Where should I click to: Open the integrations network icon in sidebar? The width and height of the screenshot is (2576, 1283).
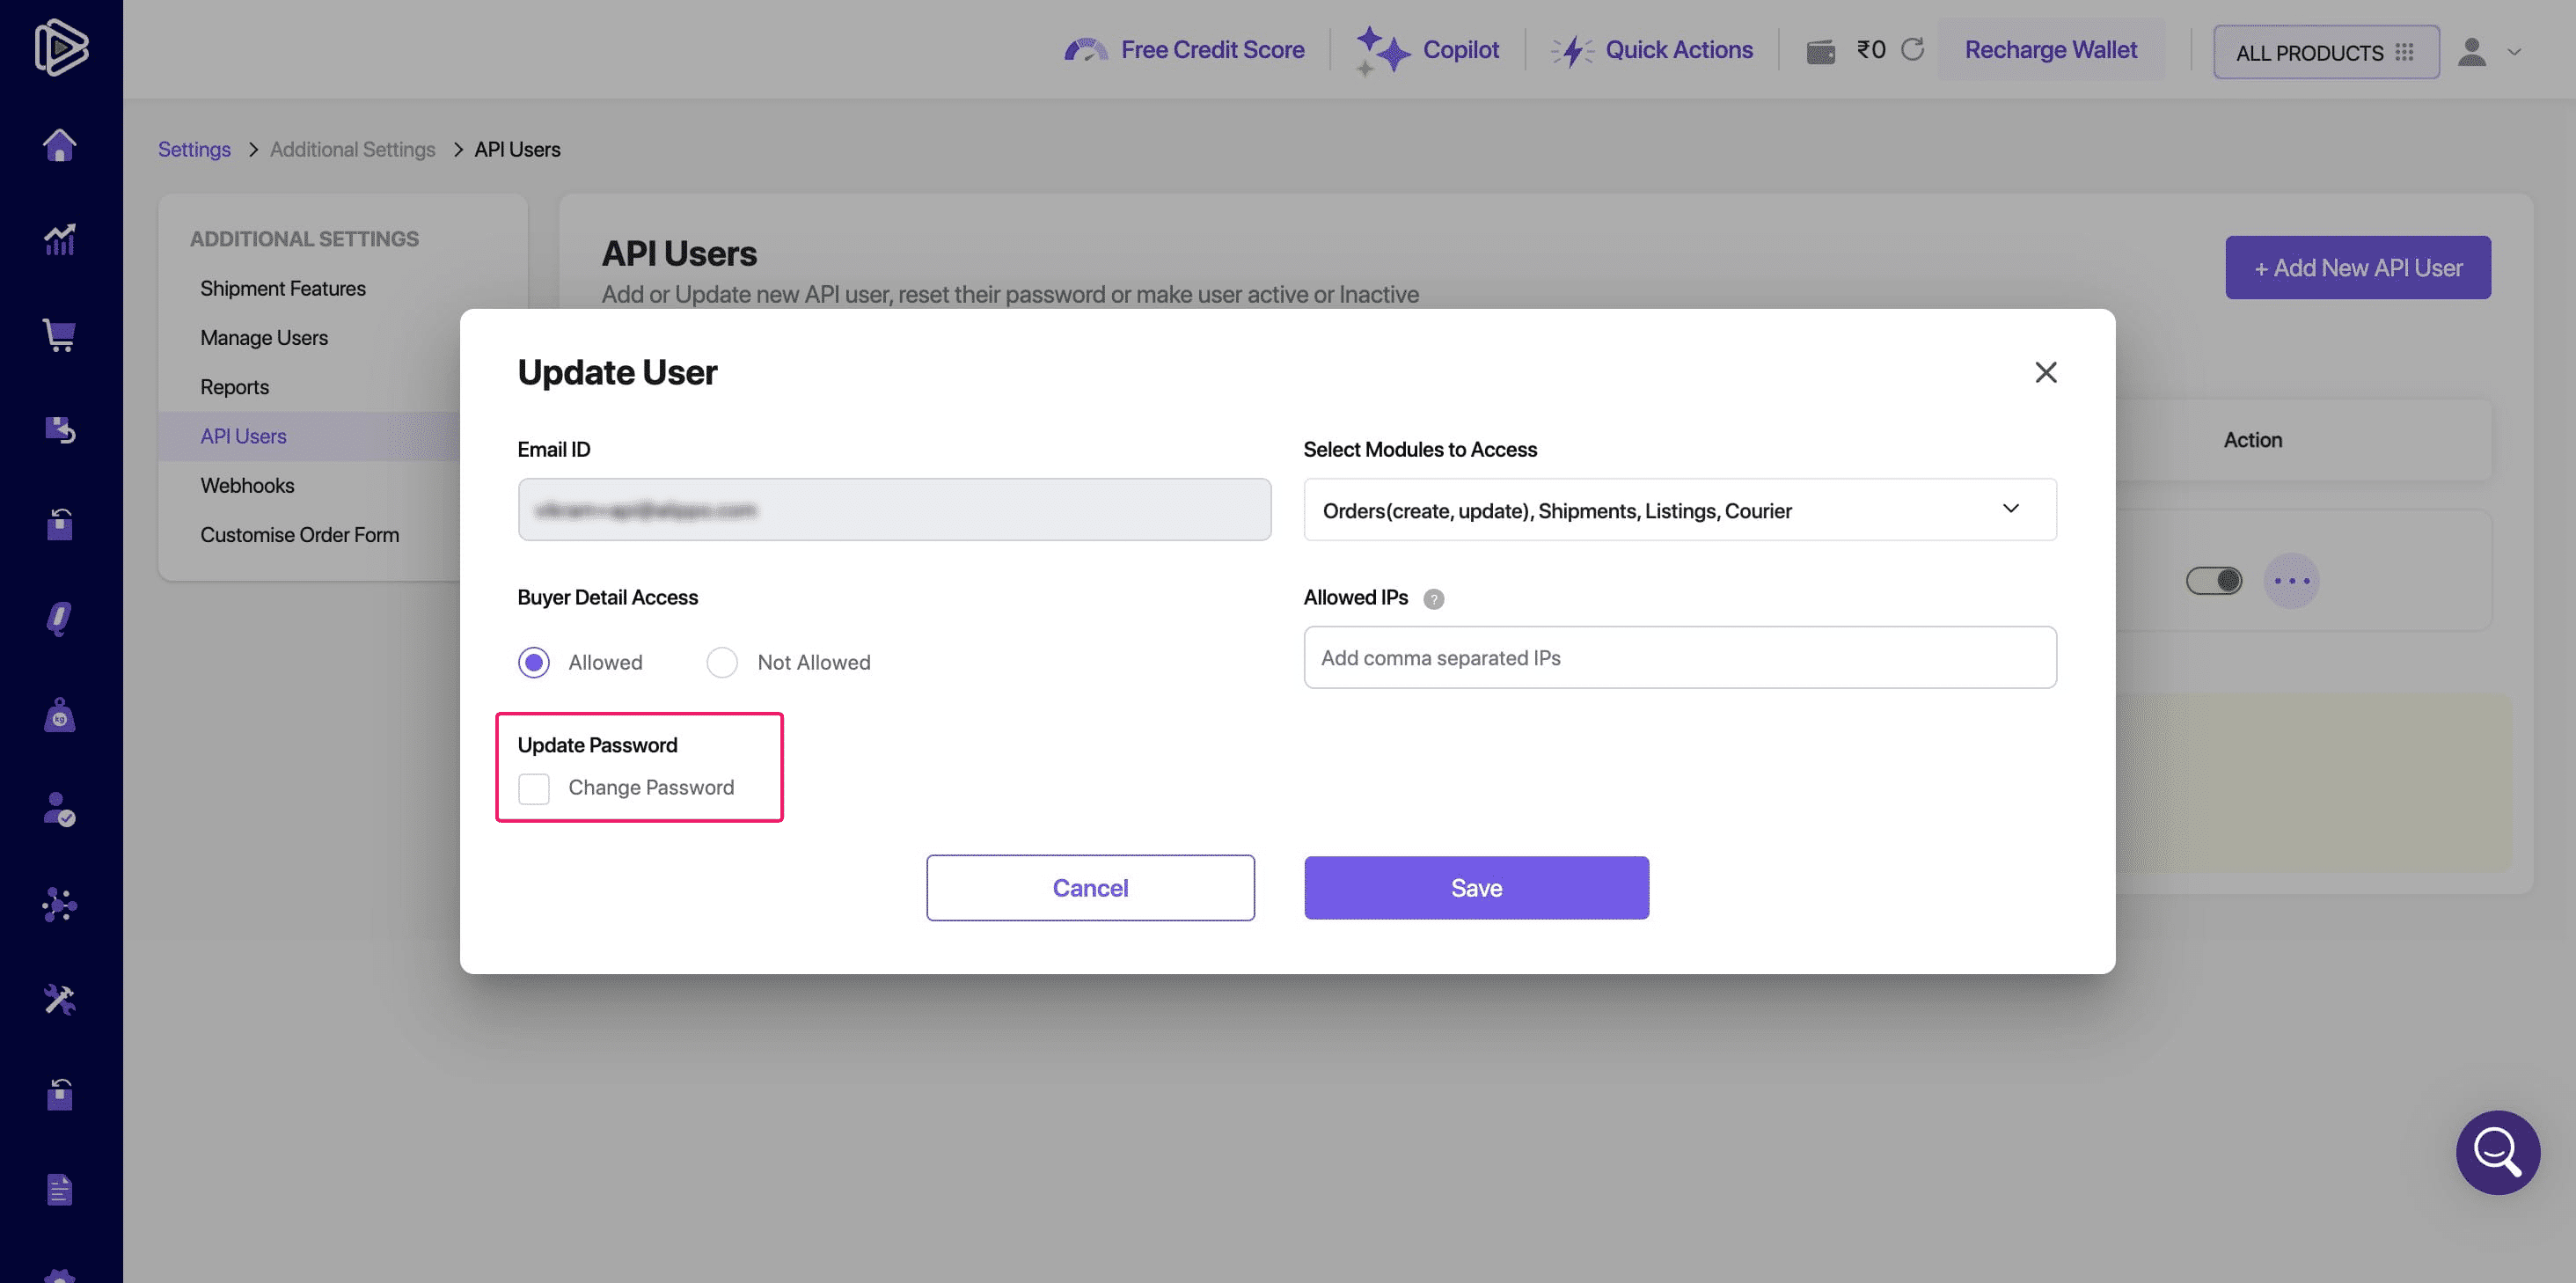pyautogui.click(x=59, y=905)
